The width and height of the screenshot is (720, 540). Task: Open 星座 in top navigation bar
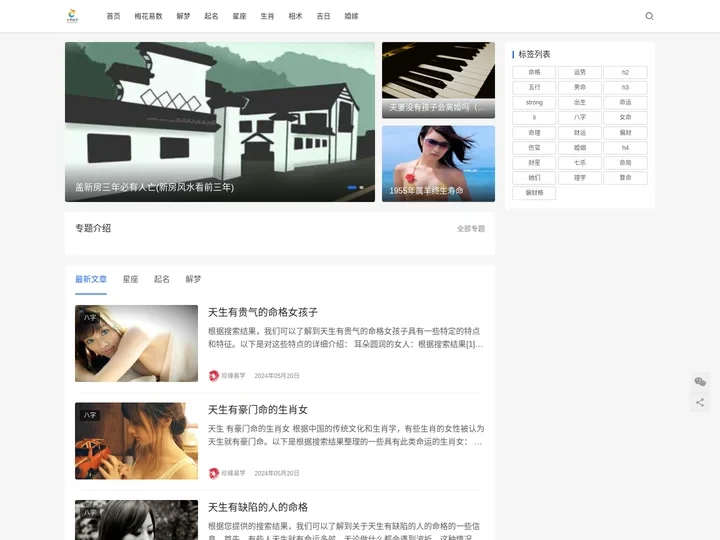click(239, 16)
